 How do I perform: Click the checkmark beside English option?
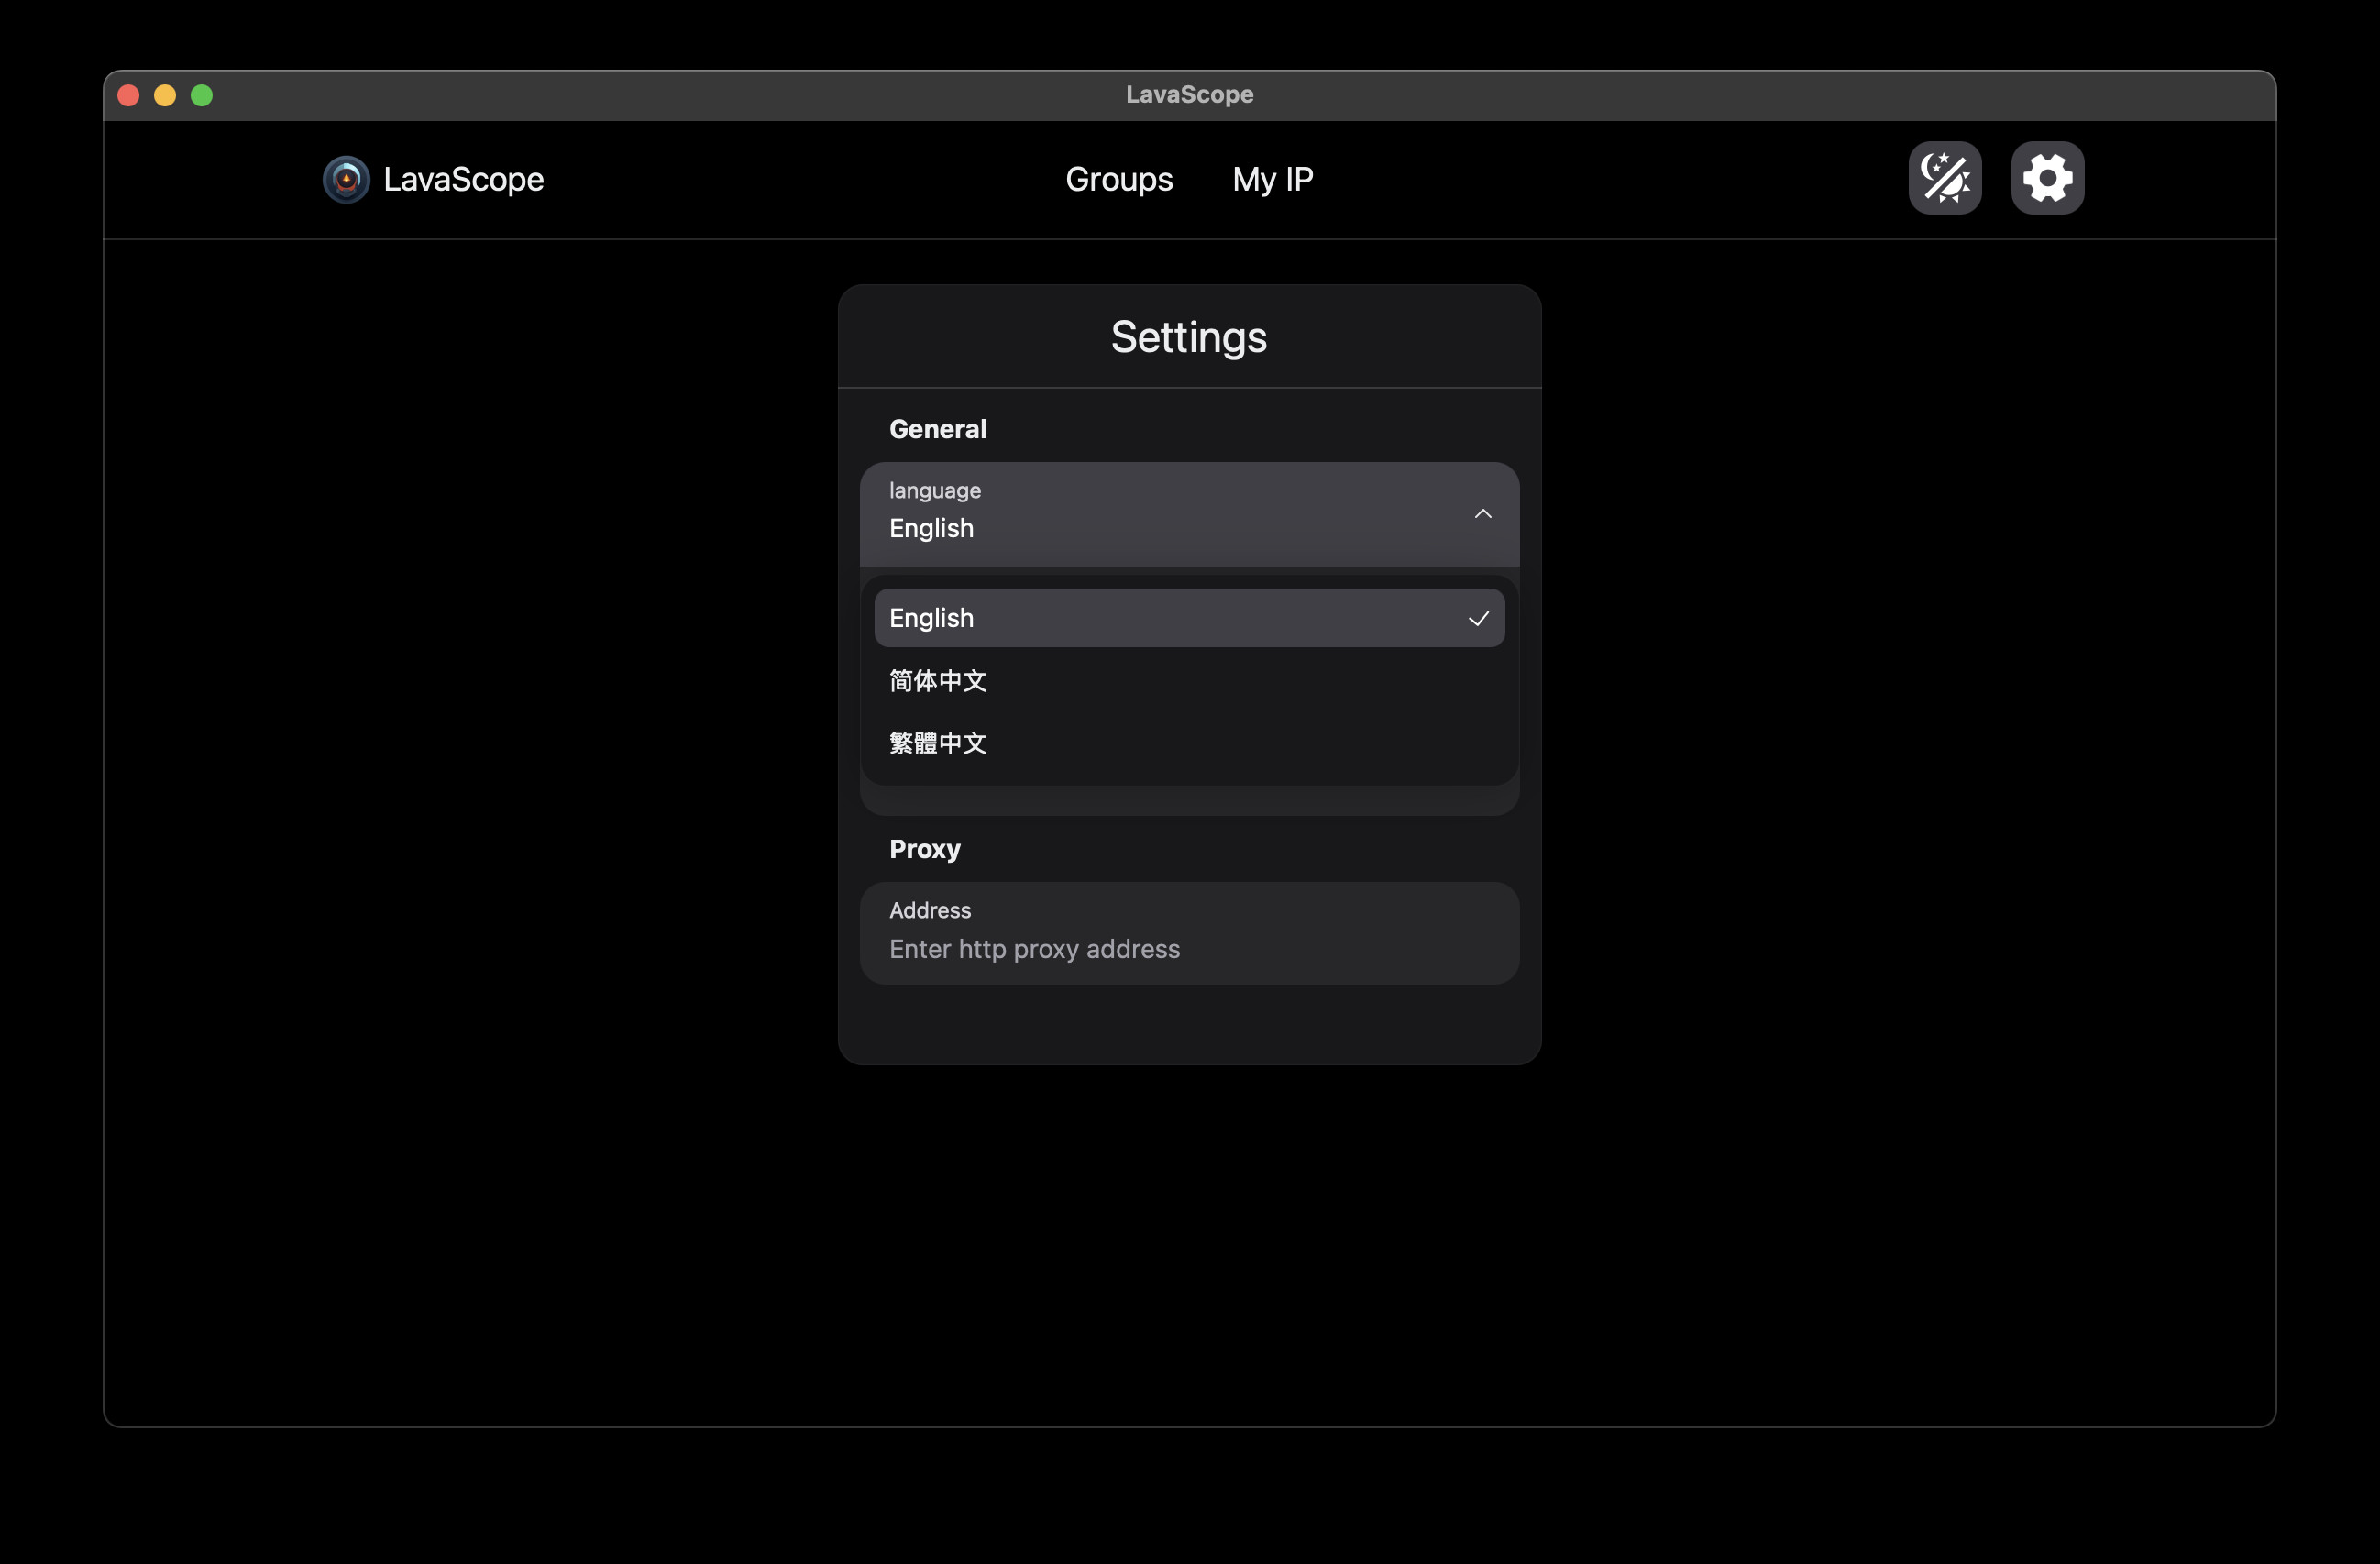(x=1478, y=619)
